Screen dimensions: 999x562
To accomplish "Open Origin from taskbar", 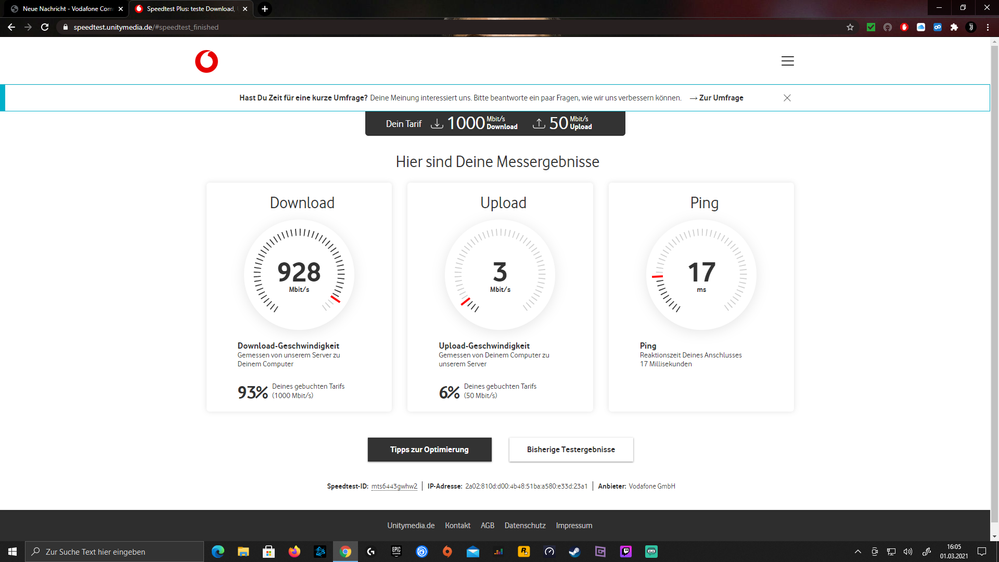I will [447, 552].
